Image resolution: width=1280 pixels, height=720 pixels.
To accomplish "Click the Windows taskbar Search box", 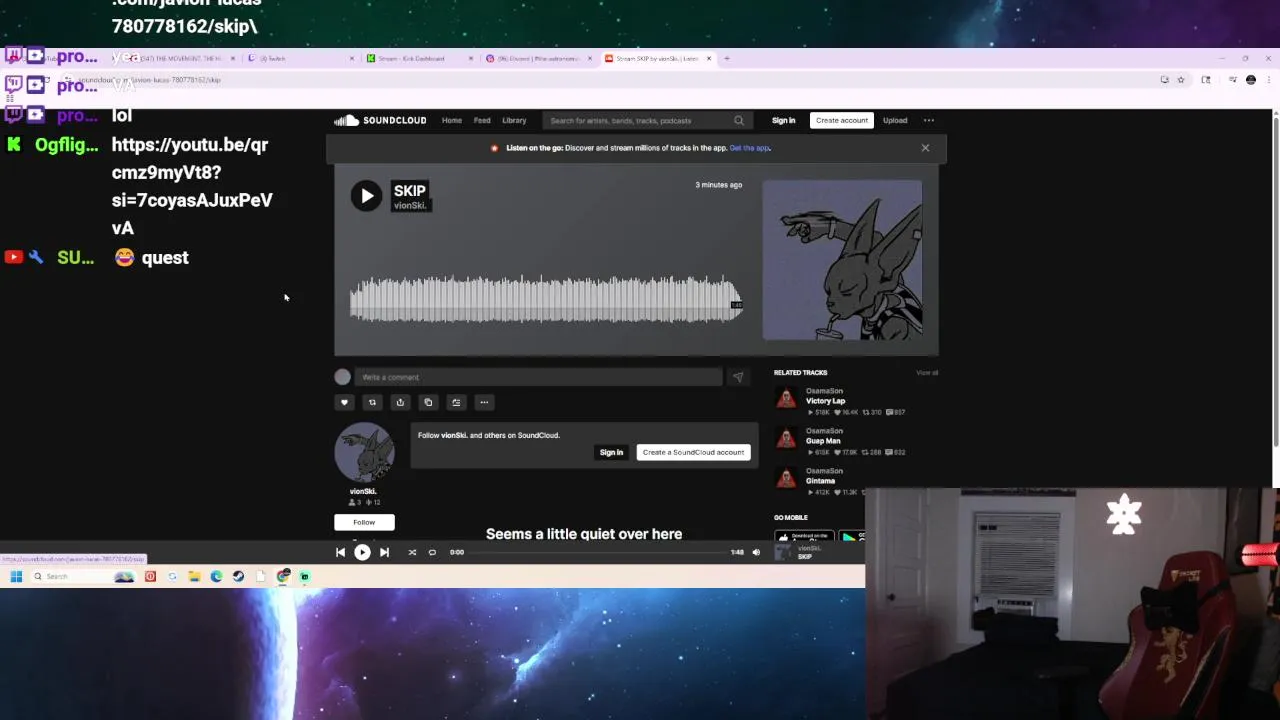I will (x=85, y=576).
